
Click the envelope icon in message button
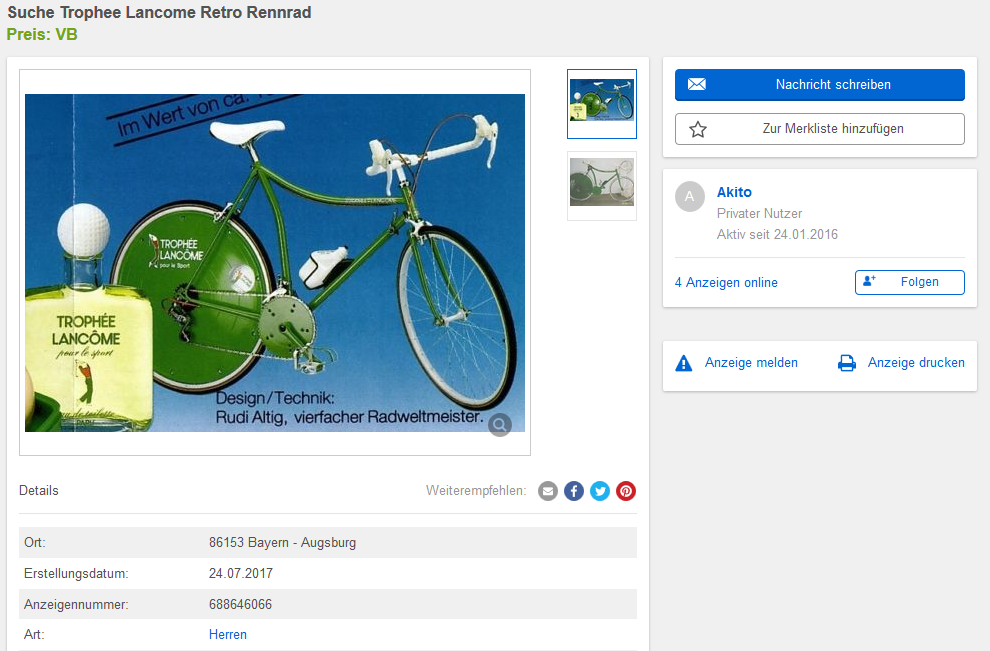697,85
